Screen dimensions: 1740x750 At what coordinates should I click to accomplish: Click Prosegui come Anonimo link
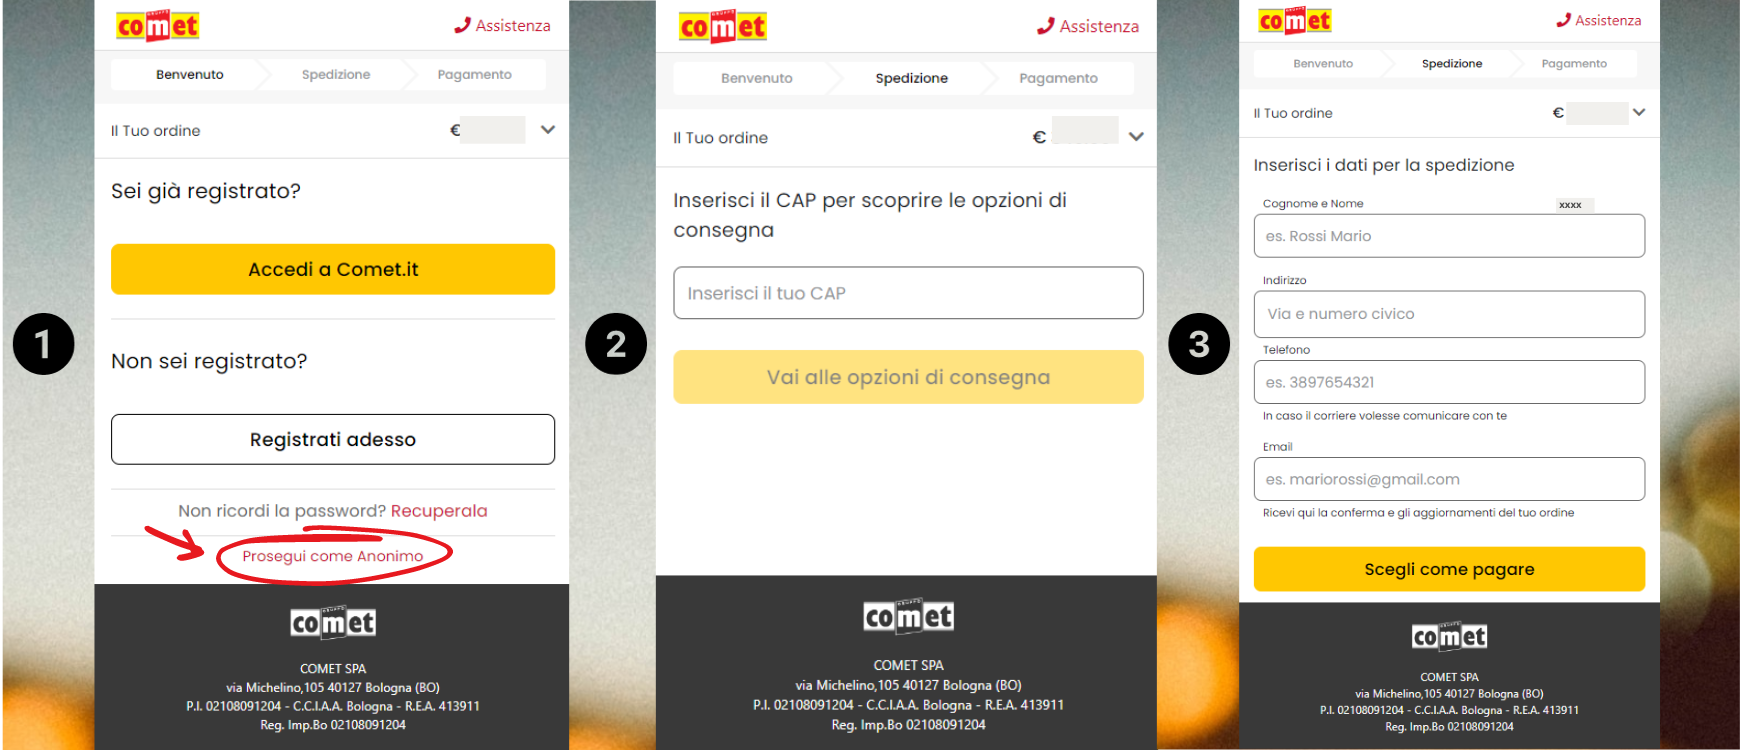[333, 556]
